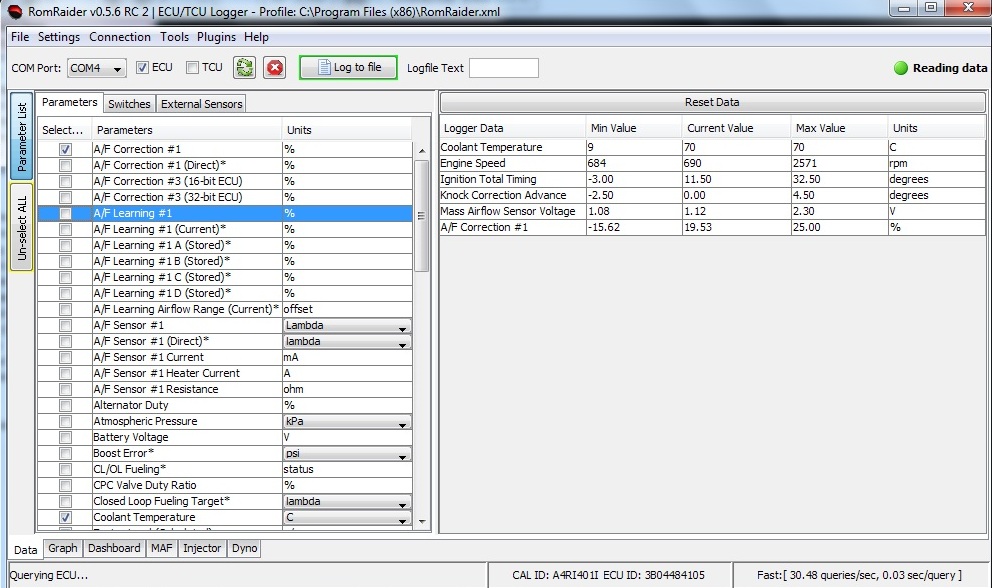This screenshot has width=992, height=588.
Task: Open the Help menu
Action: click(256, 37)
